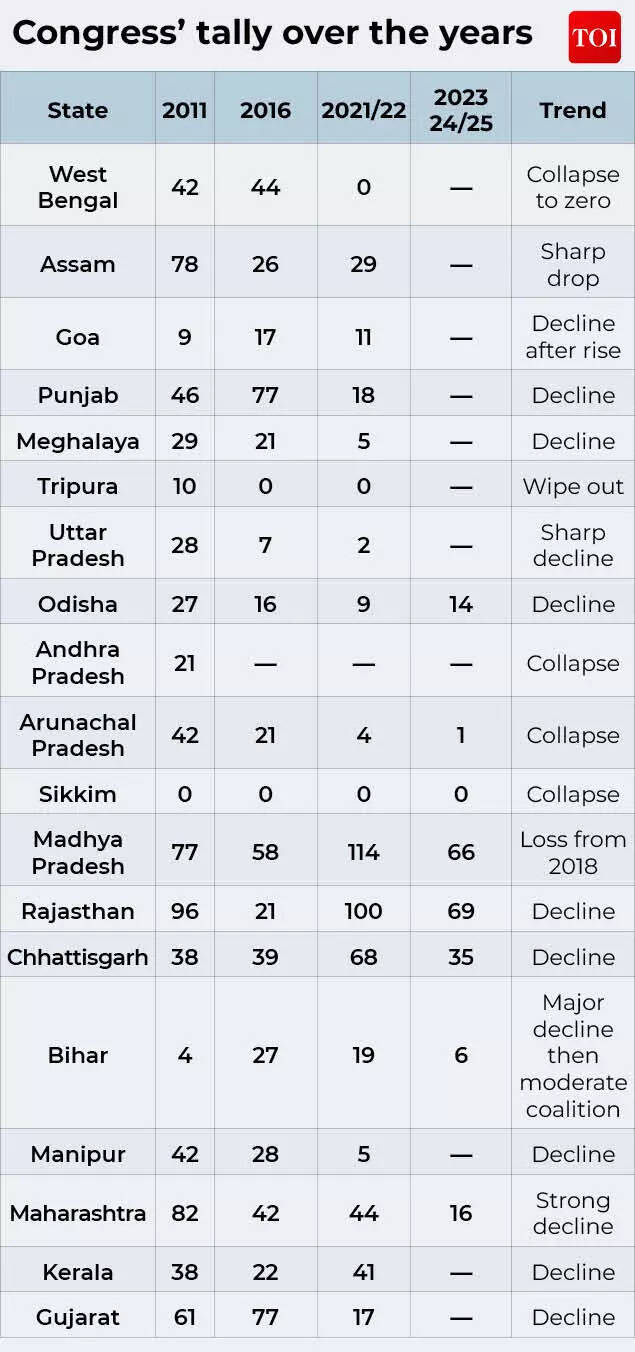Viewport: 635px width, 1352px height.
Task: Select the Trend column header
Action: pyautogui.click(x=573, y=110)
